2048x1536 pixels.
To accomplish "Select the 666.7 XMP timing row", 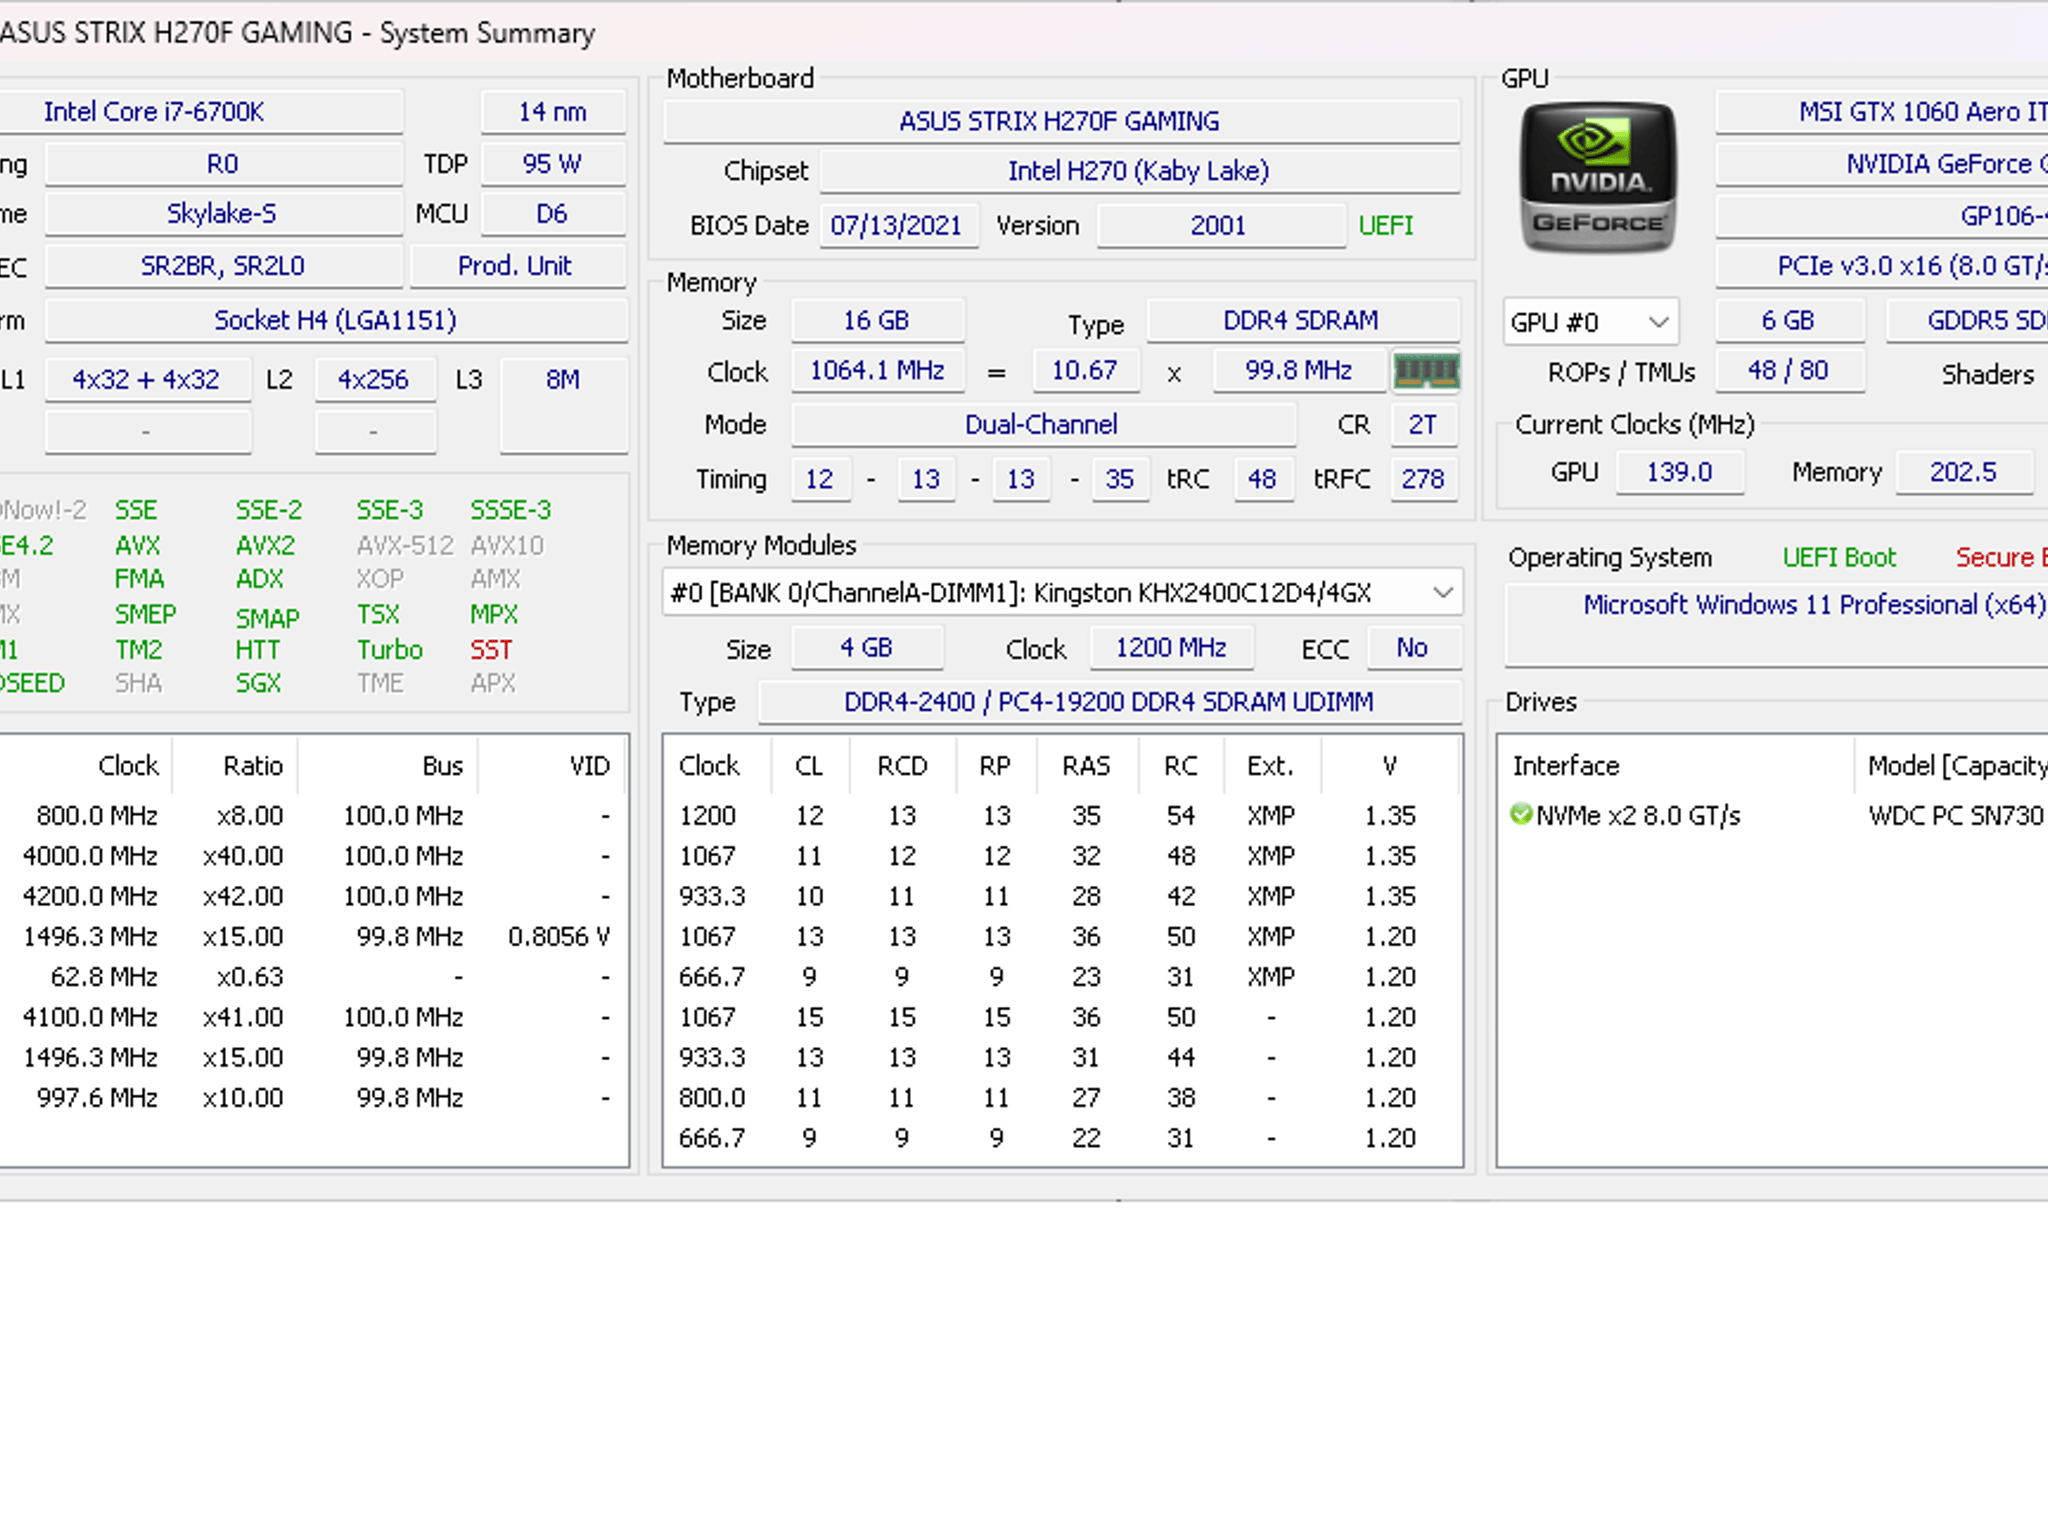I will (x=1062, y=977).
